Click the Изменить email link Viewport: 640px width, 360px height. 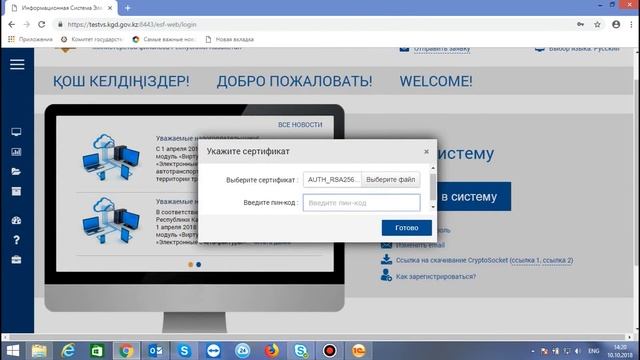[x=420, y=245]
